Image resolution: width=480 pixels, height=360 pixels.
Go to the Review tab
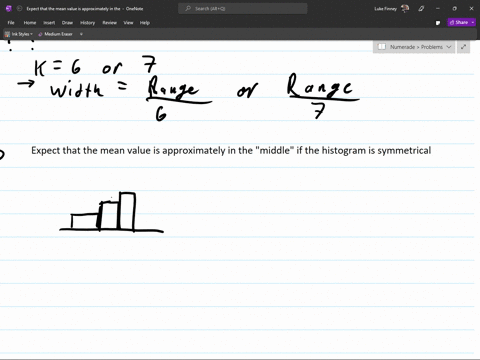click(110, 23)
